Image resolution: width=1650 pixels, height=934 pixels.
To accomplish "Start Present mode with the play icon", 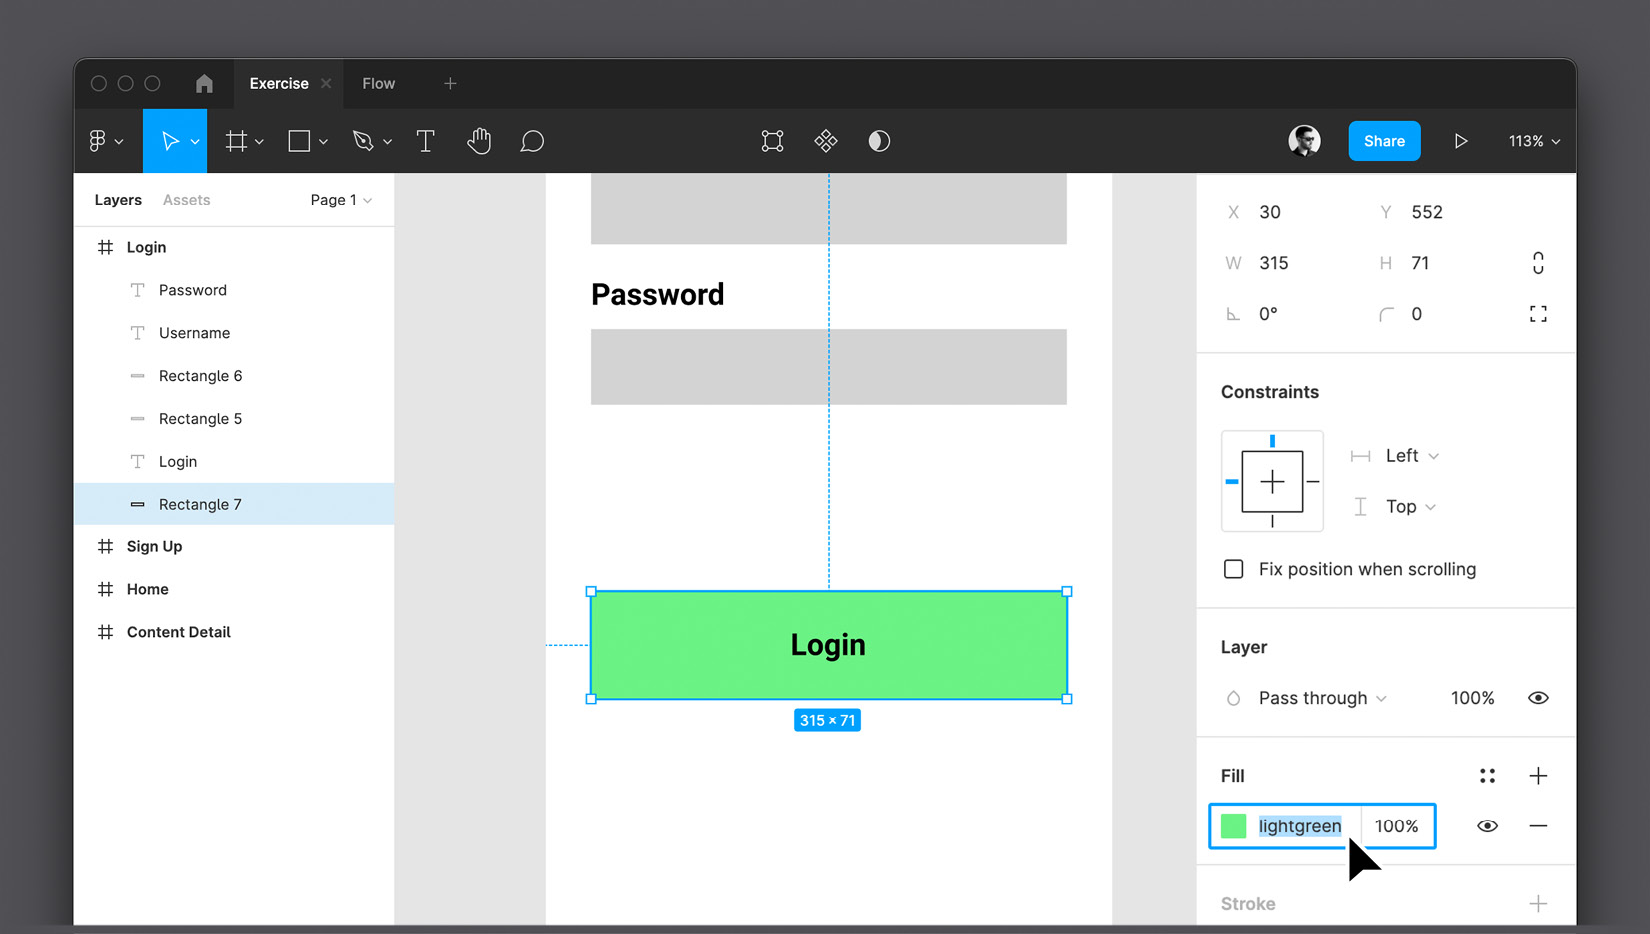I will 1460,140.
